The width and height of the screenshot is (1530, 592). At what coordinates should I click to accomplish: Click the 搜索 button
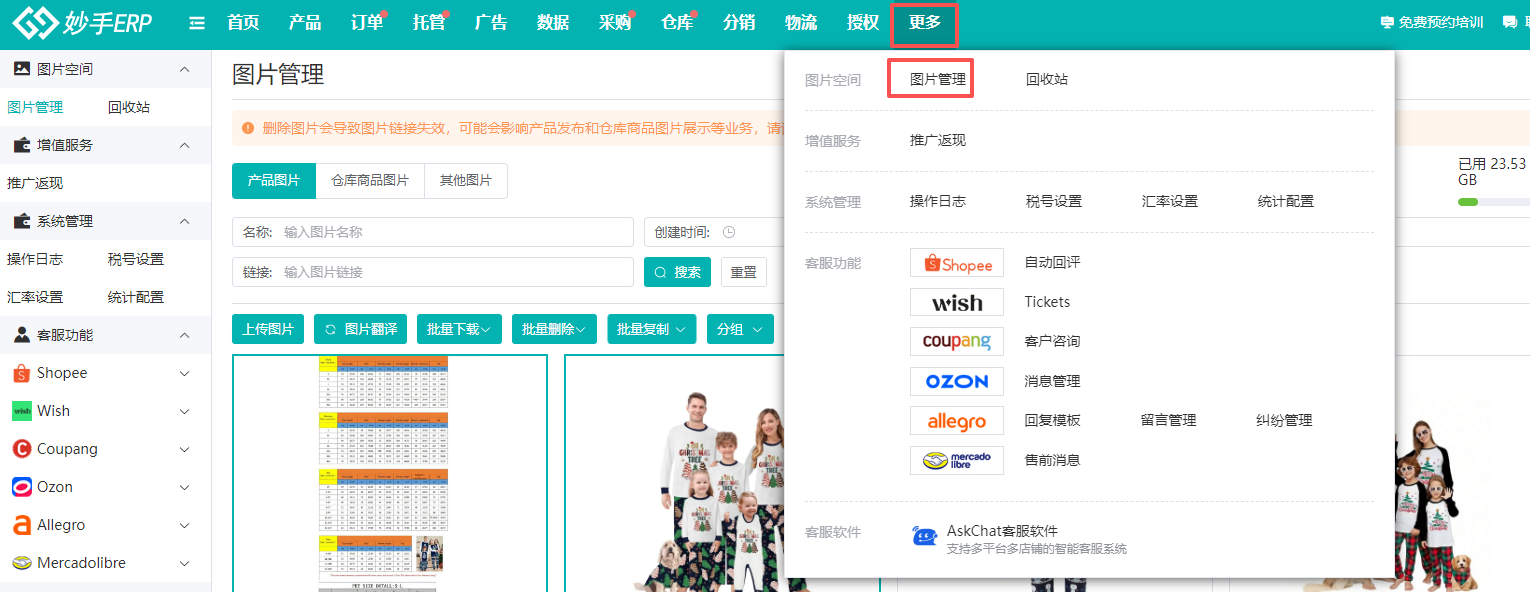coord(677,272)
